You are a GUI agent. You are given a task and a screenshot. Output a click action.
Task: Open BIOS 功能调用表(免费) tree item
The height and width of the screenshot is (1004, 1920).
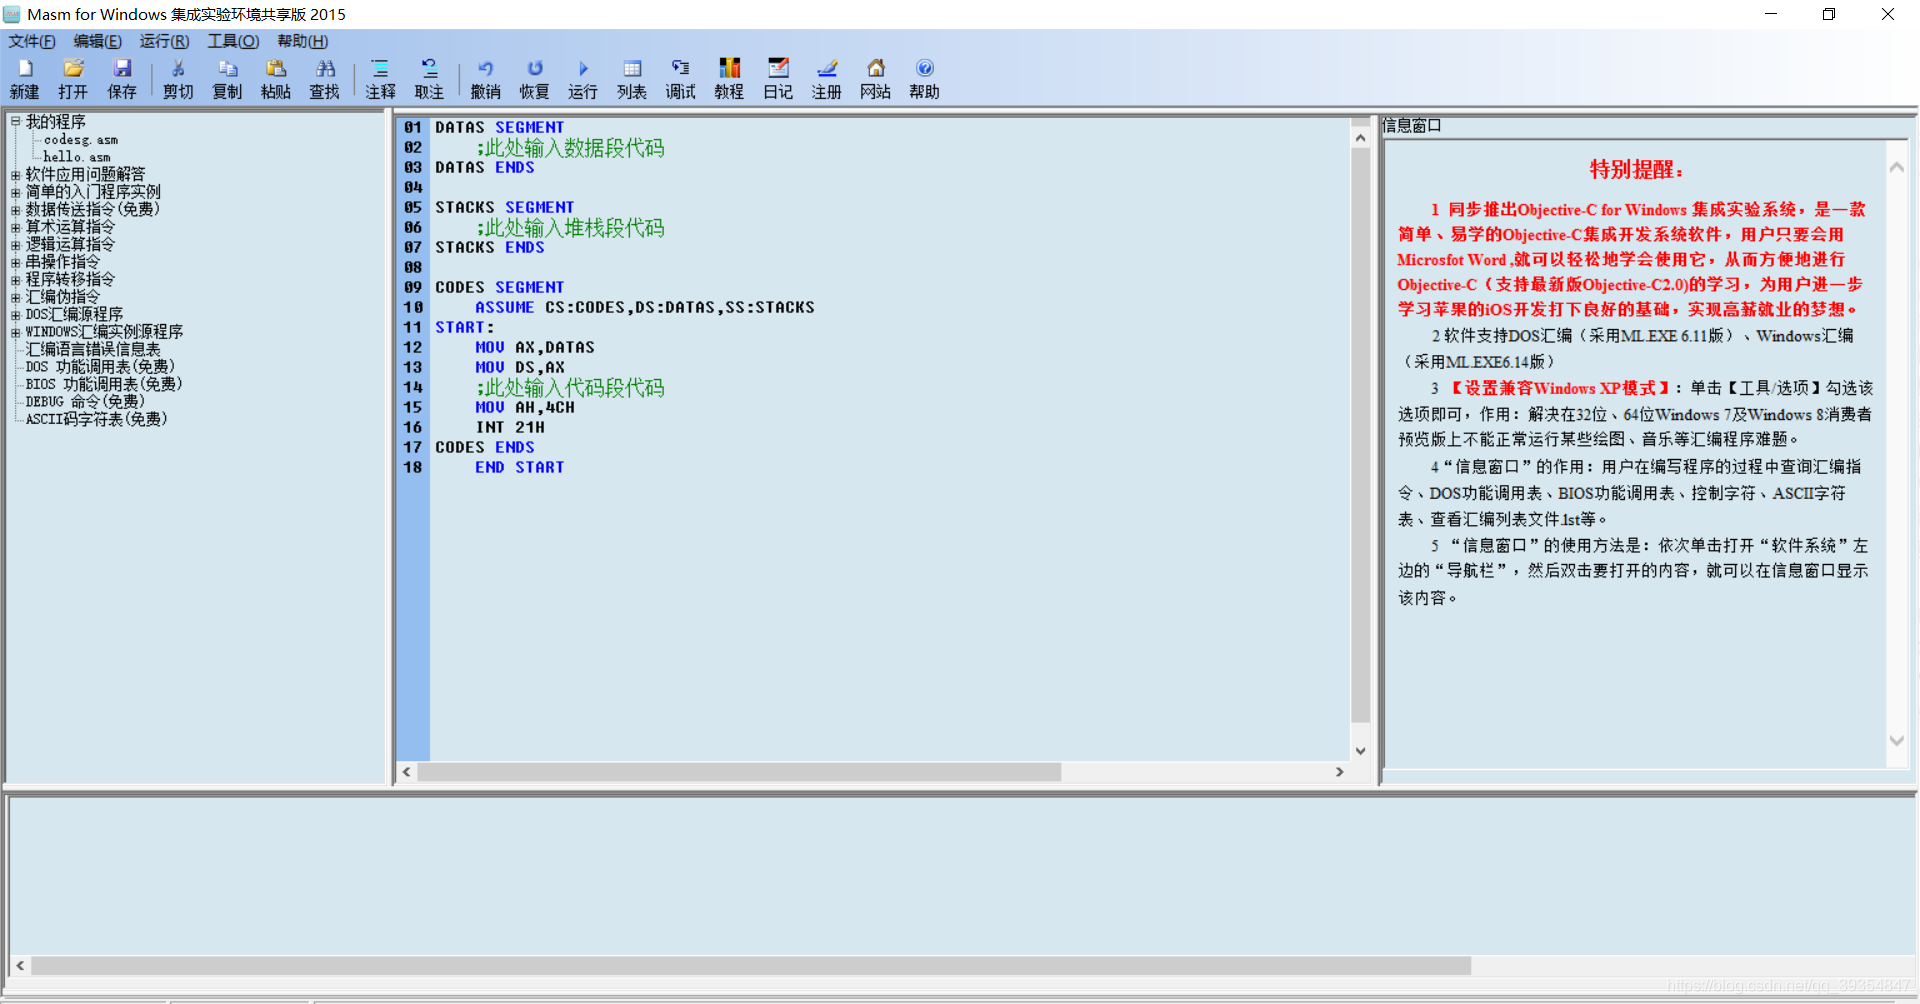[104, 384]
